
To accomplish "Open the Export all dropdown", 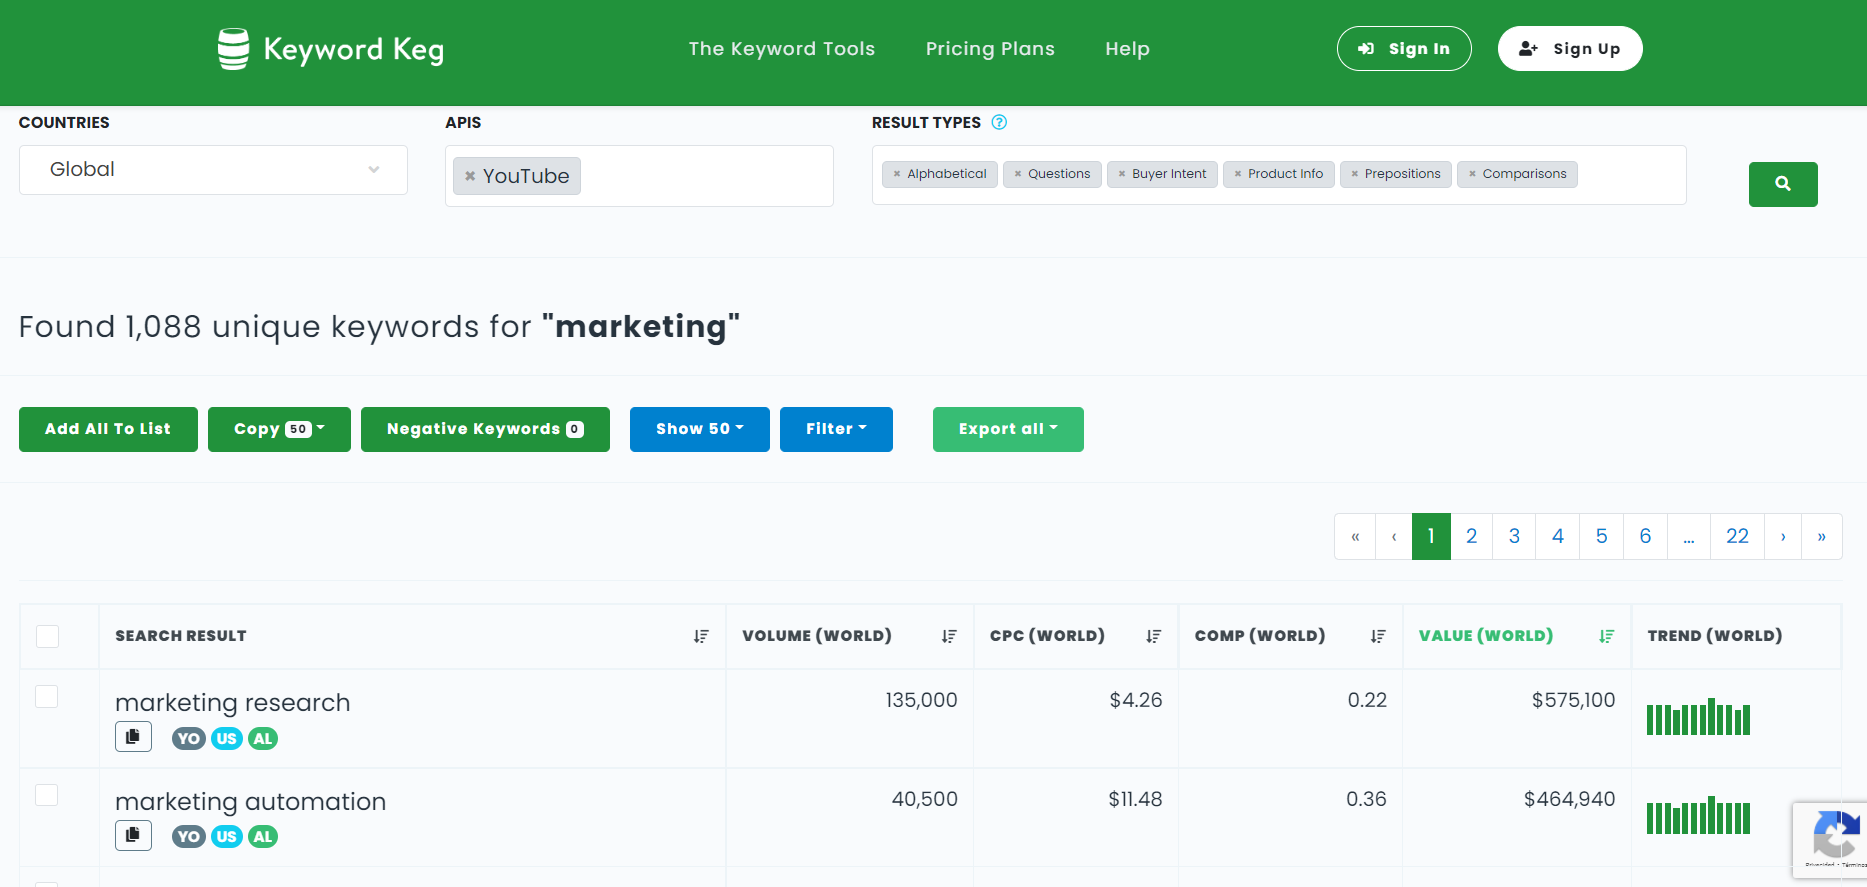I will pos(1008,429).
